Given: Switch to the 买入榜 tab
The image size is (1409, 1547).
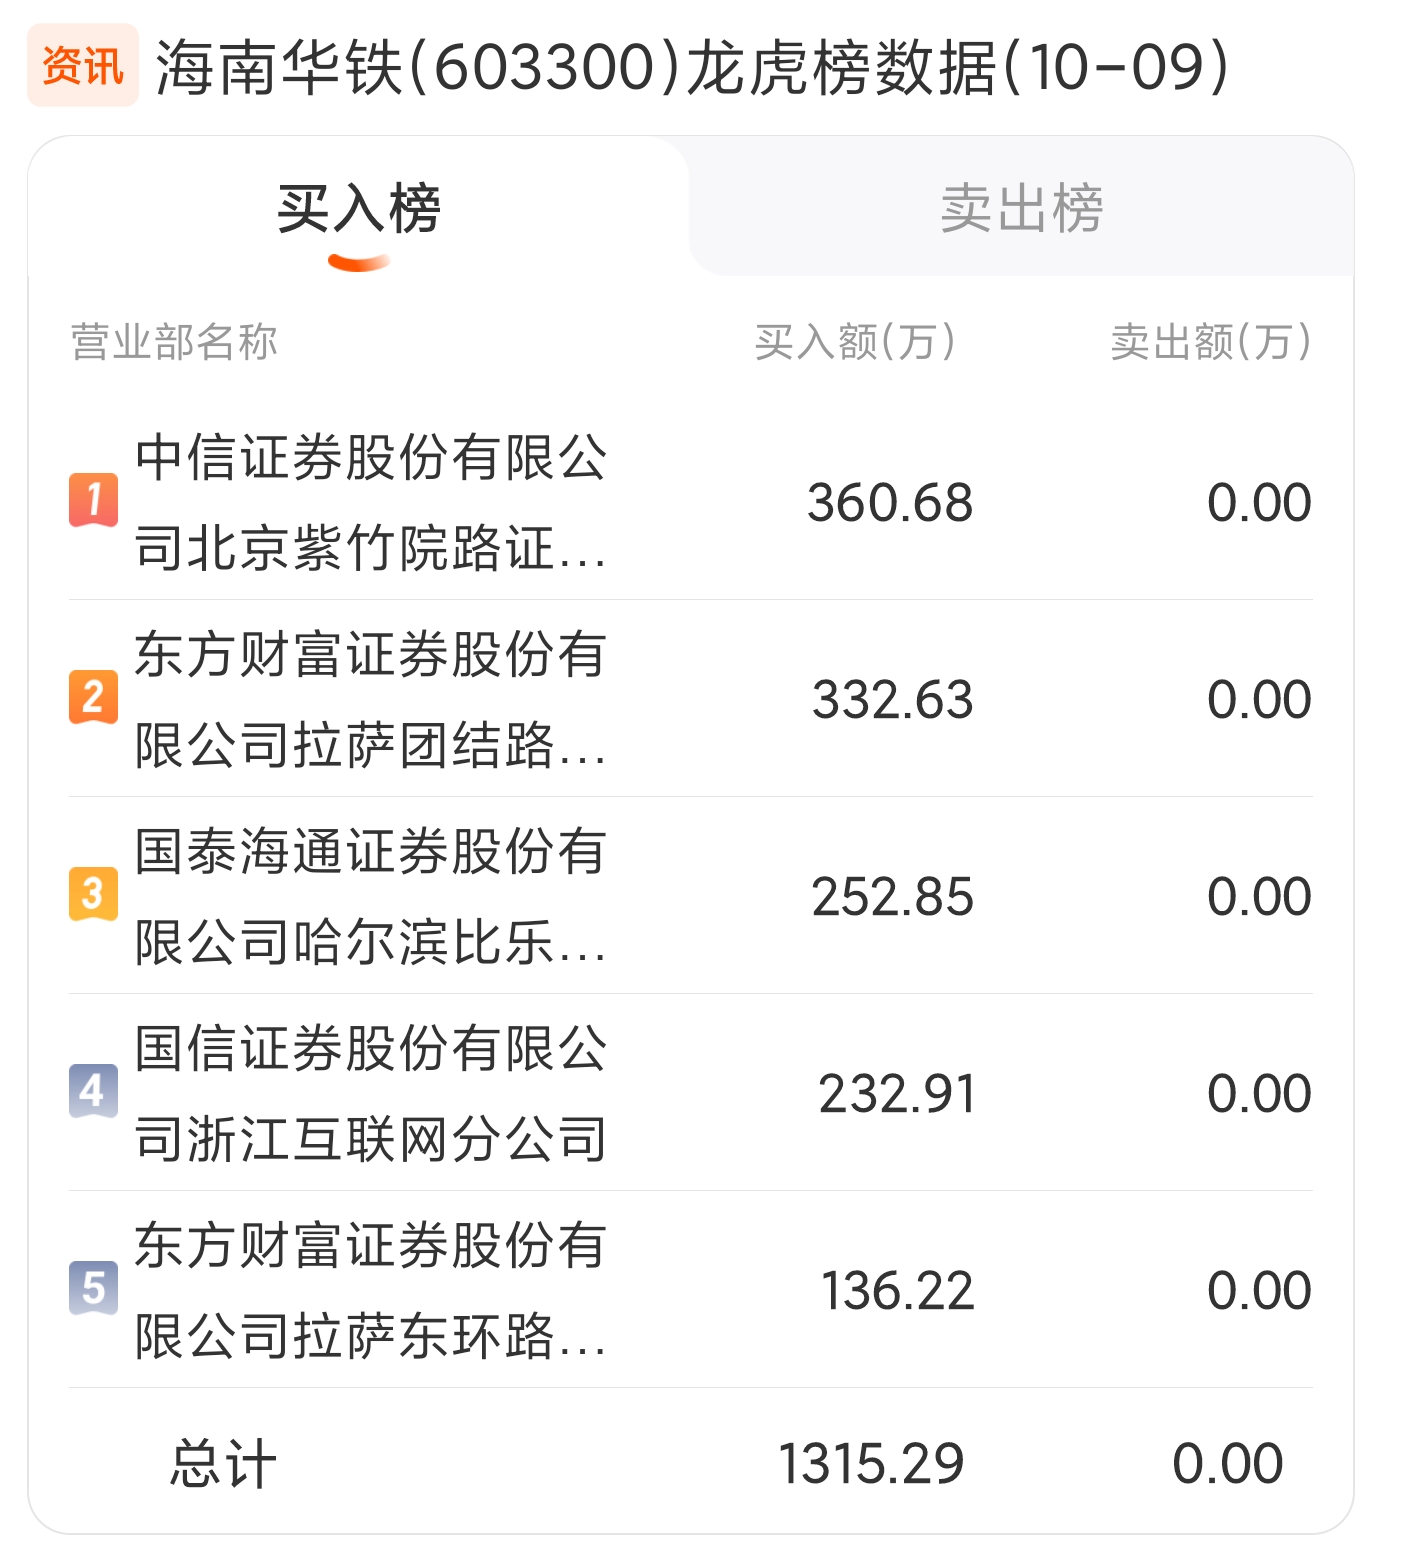Looking at the screenshot, I should [x=359, y=208].
